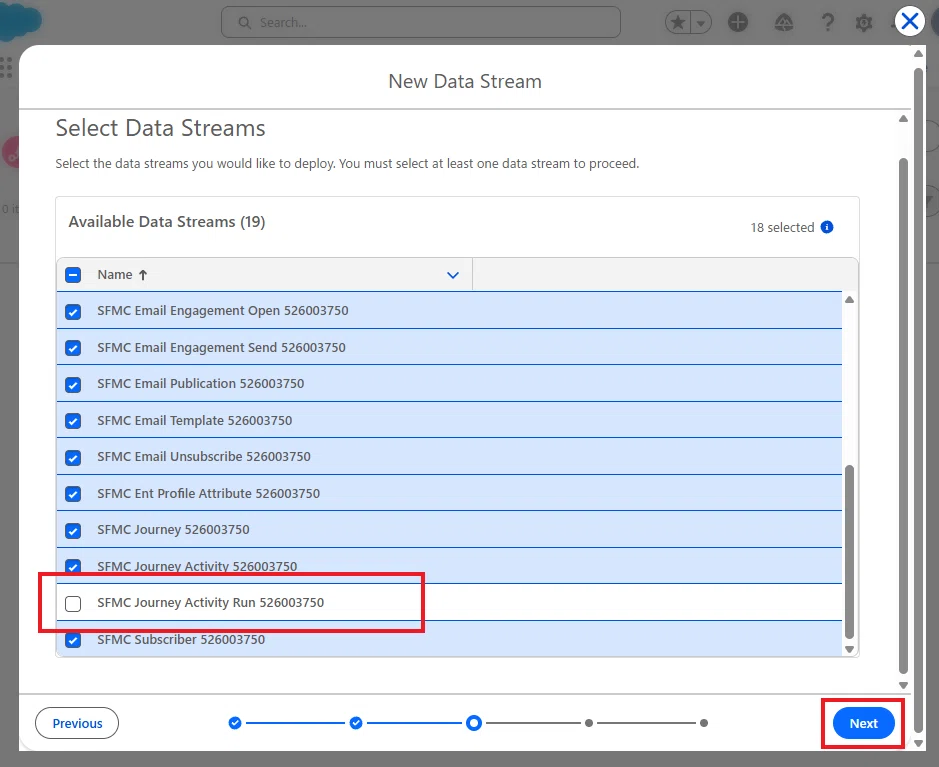Toggle the select-all checkbox in Name header

coord(73,275)
